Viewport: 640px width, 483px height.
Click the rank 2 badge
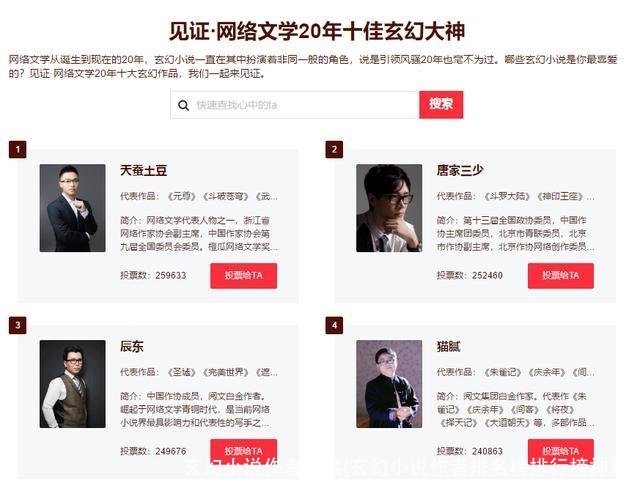[334, 149]
